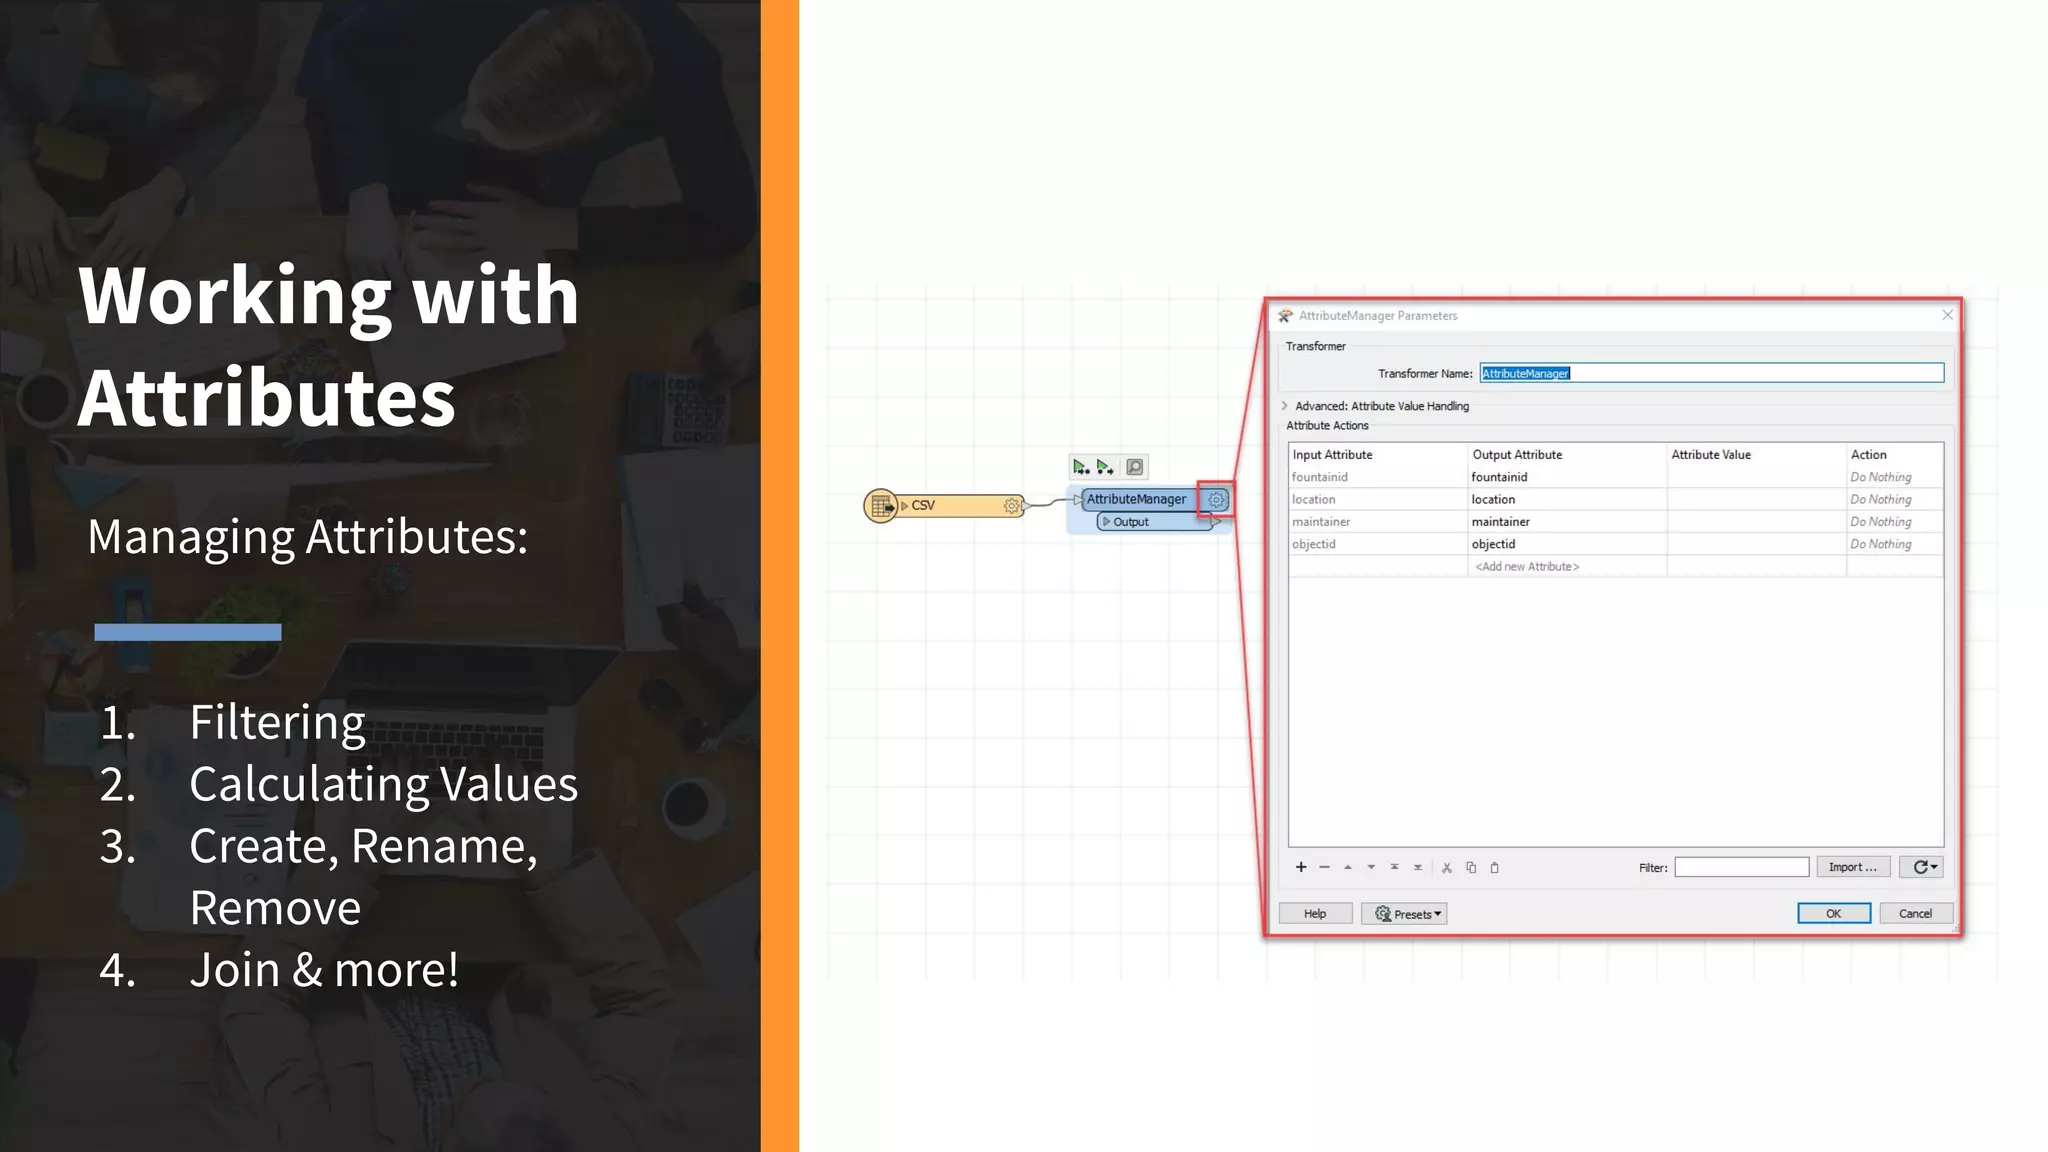The width and height of the screenshot is (2048, 1152).
Task: Click the Filter input field
Action: 1742,867
